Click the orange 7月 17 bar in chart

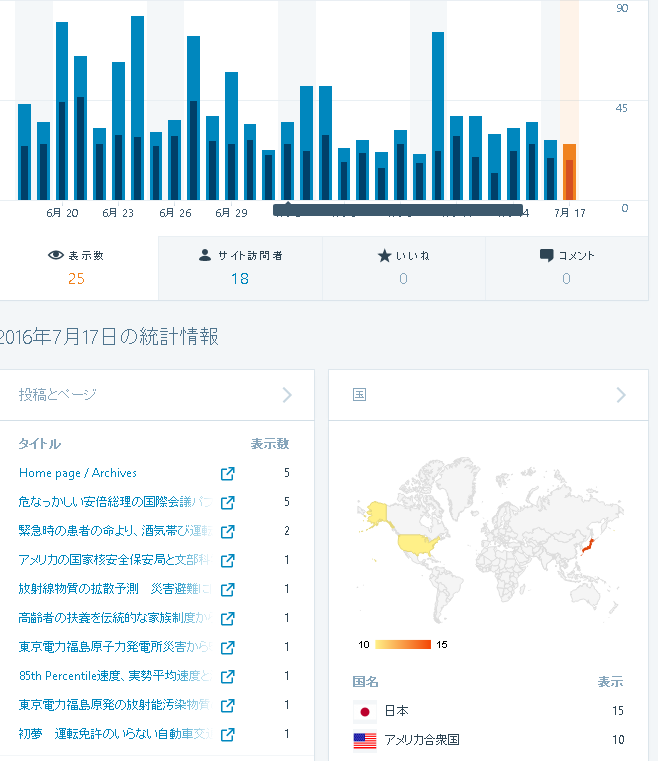[569, 172]
